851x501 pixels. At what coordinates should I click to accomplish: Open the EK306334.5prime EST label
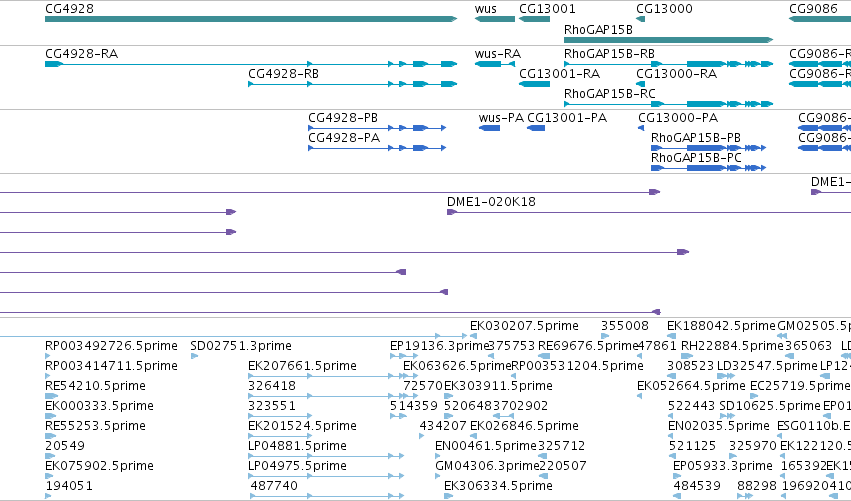click(498, 486)
